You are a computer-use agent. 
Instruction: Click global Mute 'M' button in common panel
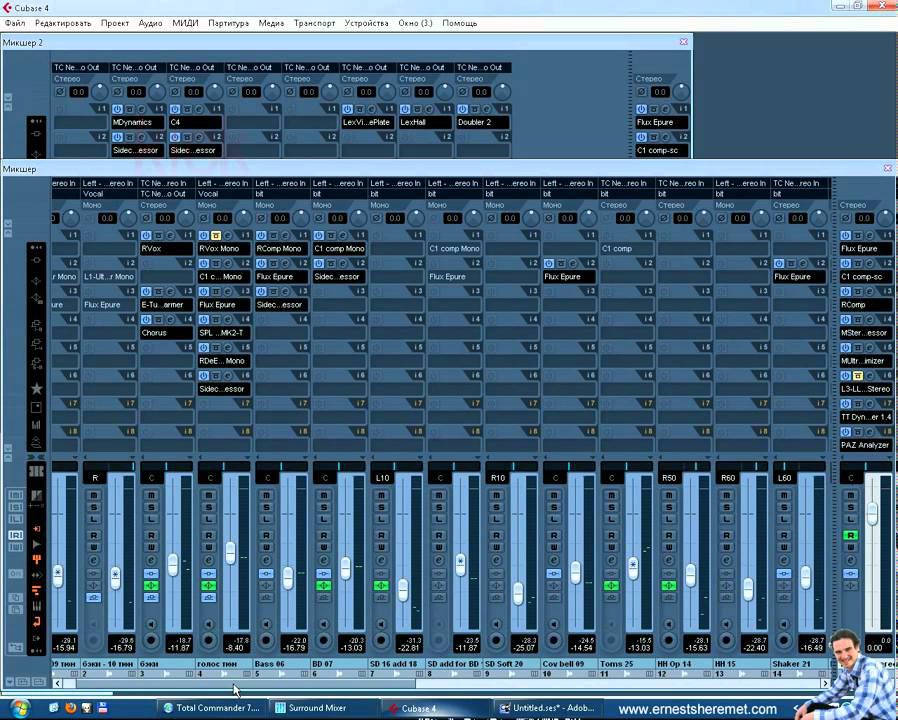pos(15,494)
